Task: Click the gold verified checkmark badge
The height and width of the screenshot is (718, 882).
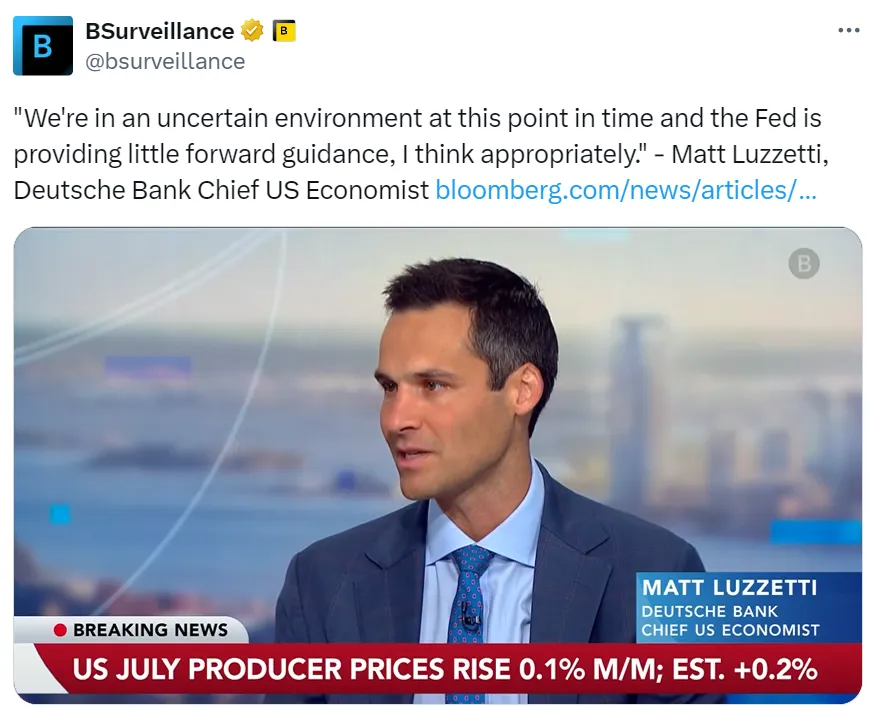Action: [254, 31]
